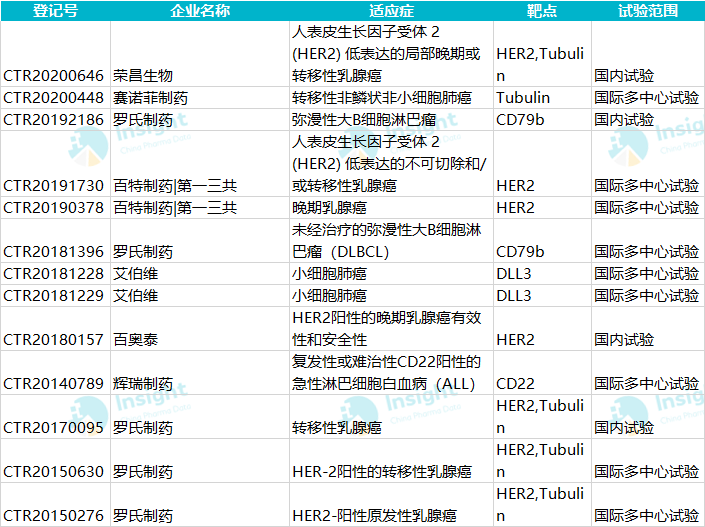Click target CD79b in row CTR20181396

pos(520,252)
